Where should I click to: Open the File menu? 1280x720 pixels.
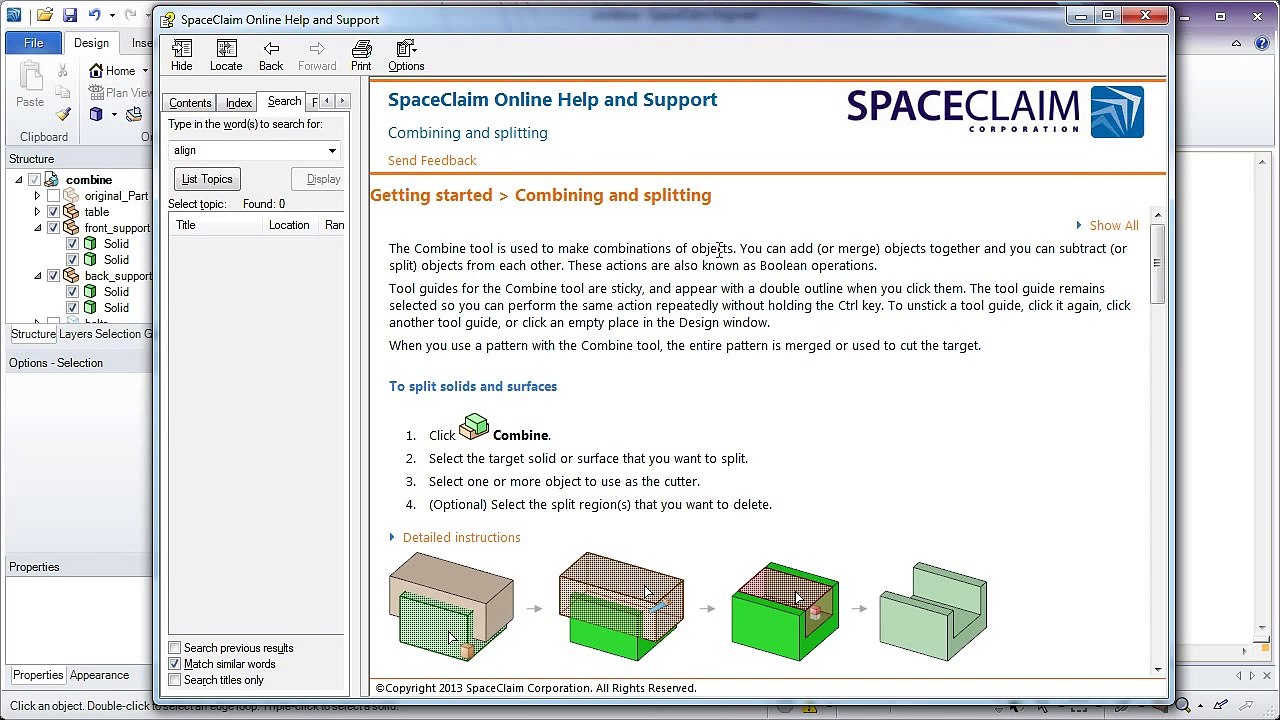click(x=33, y=43)
